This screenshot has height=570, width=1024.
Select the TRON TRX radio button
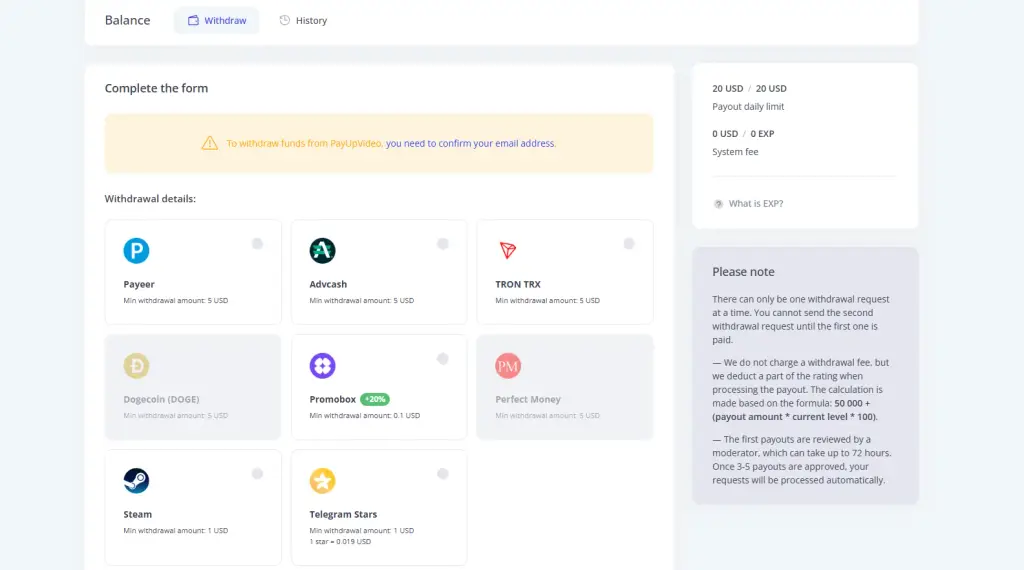pyautogui.click(x=629, y=244)
